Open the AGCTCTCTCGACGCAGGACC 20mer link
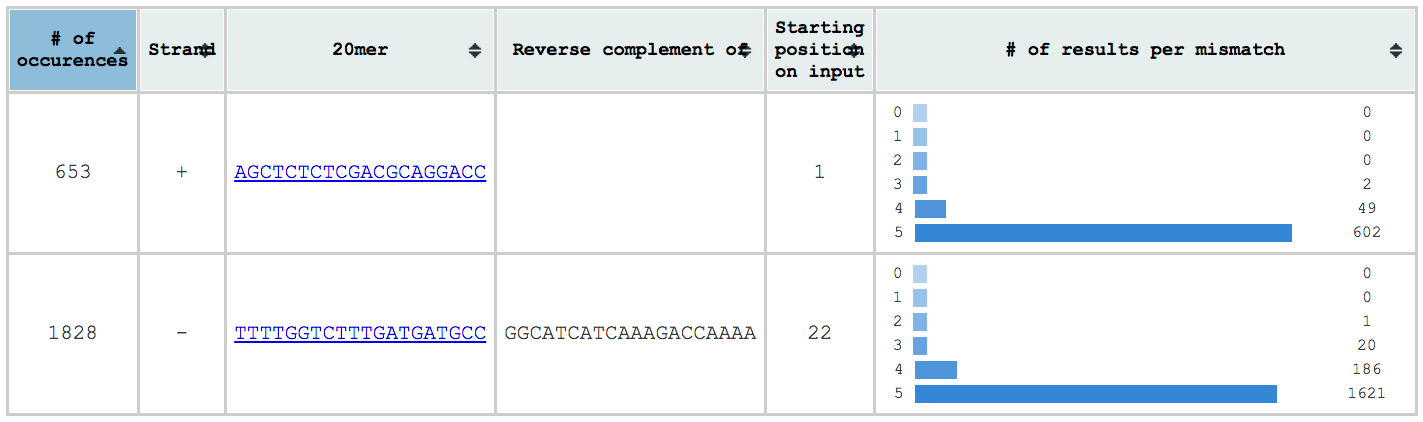Viewport: 1423px width, 422px height. (360, 172)
